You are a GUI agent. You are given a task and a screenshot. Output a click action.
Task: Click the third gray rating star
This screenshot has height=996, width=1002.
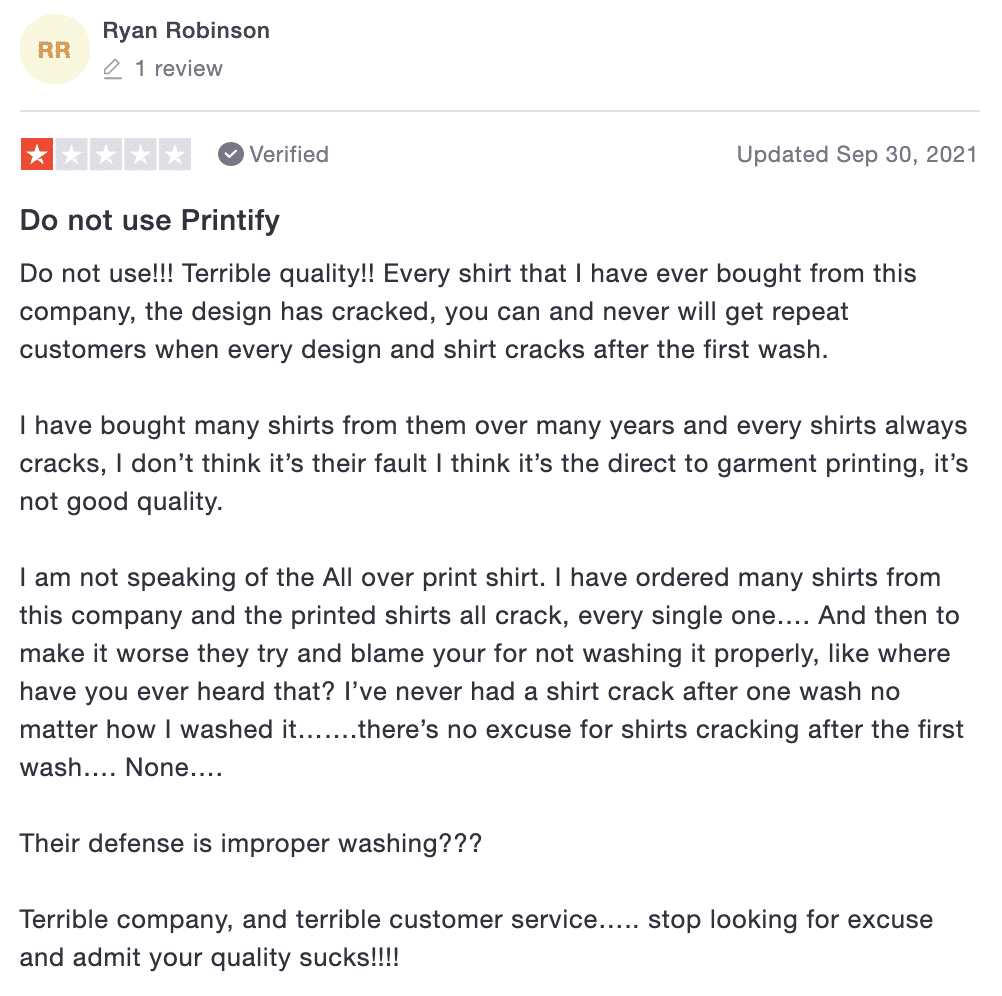point(106,154)
